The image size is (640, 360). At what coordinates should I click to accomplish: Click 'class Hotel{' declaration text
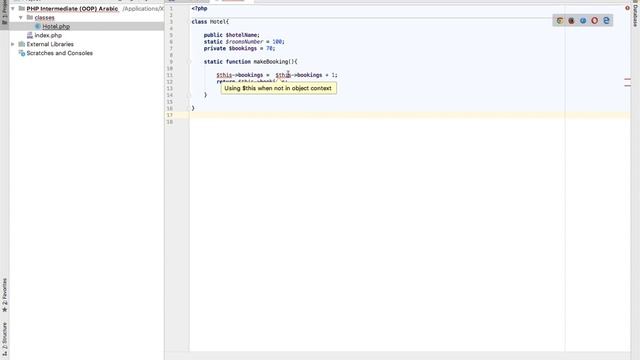click(210, 22)
